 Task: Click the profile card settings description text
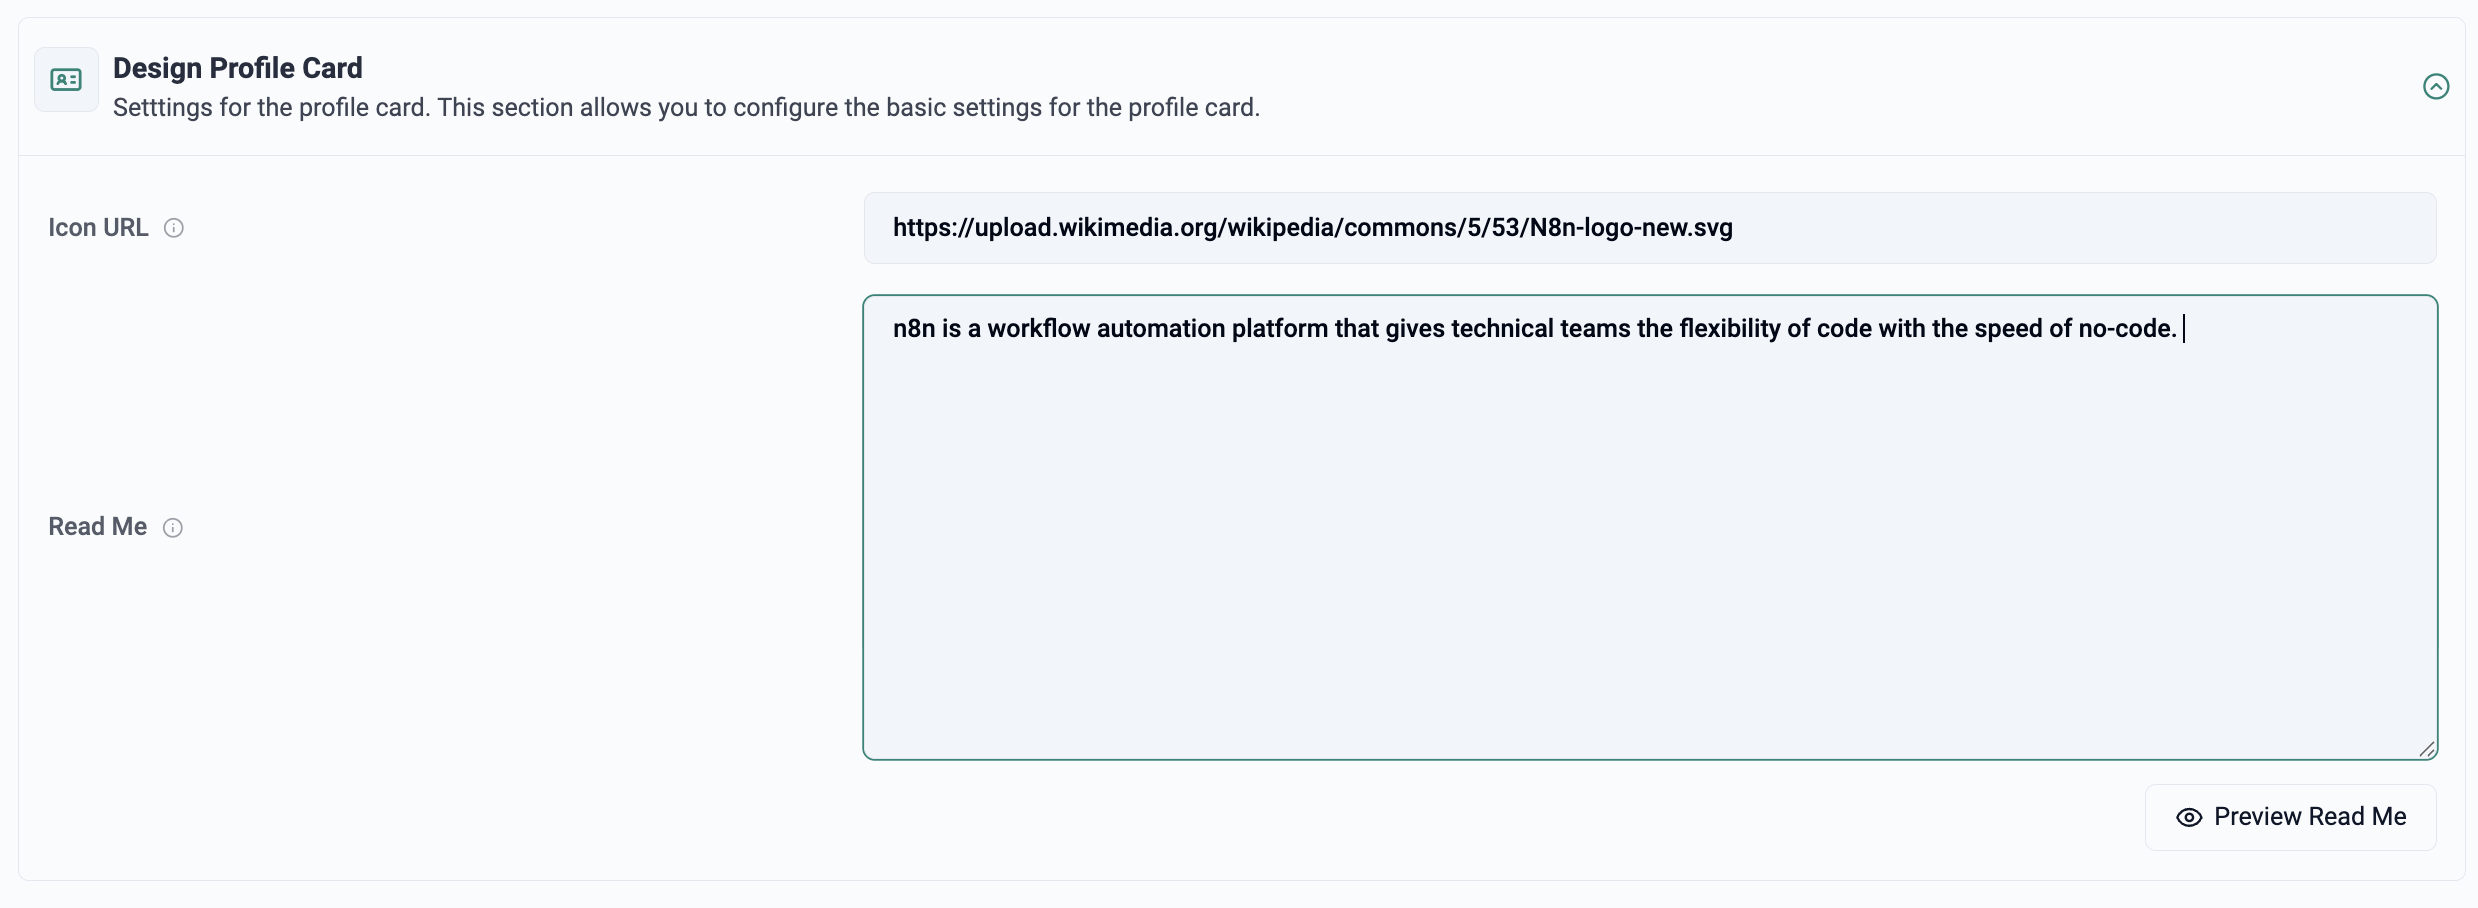pos(686,108)
